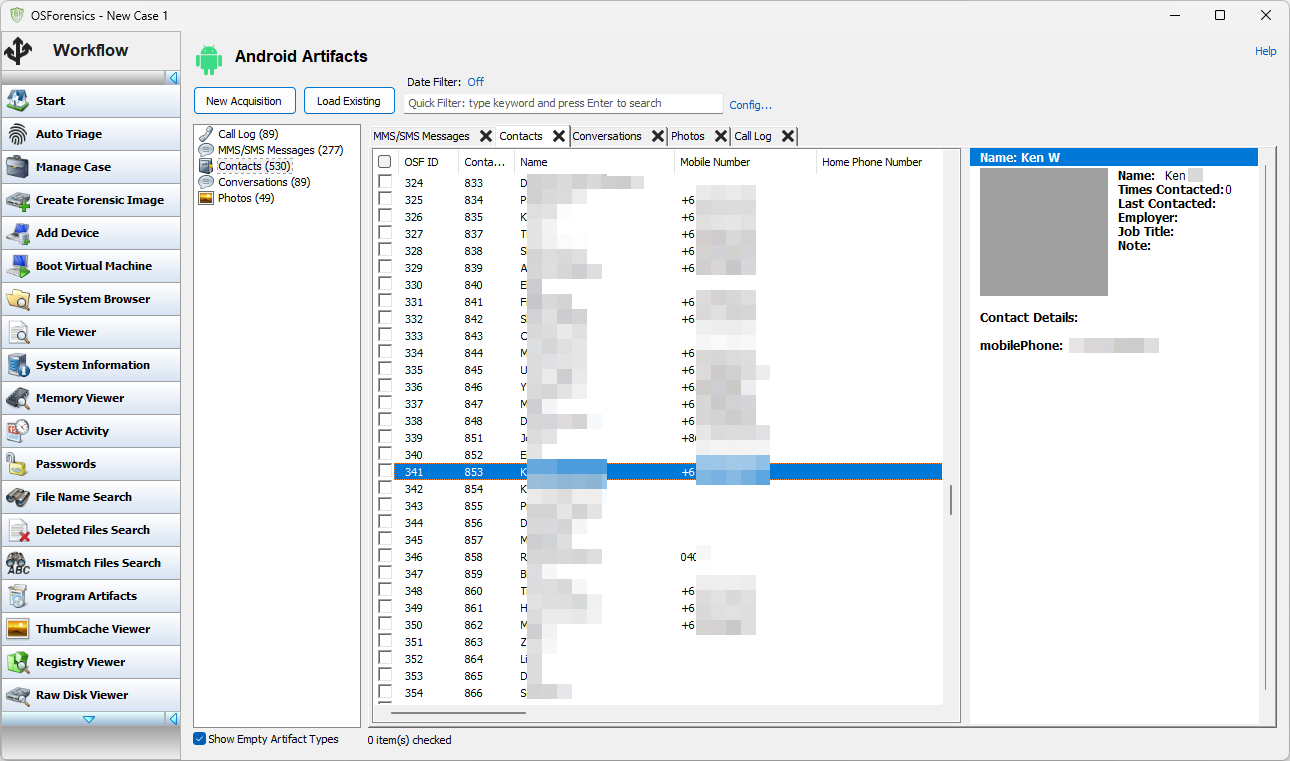The height and width of the screenshot is (761, 1290).
Task: Open User Activity module
Action: click(91, 431)
